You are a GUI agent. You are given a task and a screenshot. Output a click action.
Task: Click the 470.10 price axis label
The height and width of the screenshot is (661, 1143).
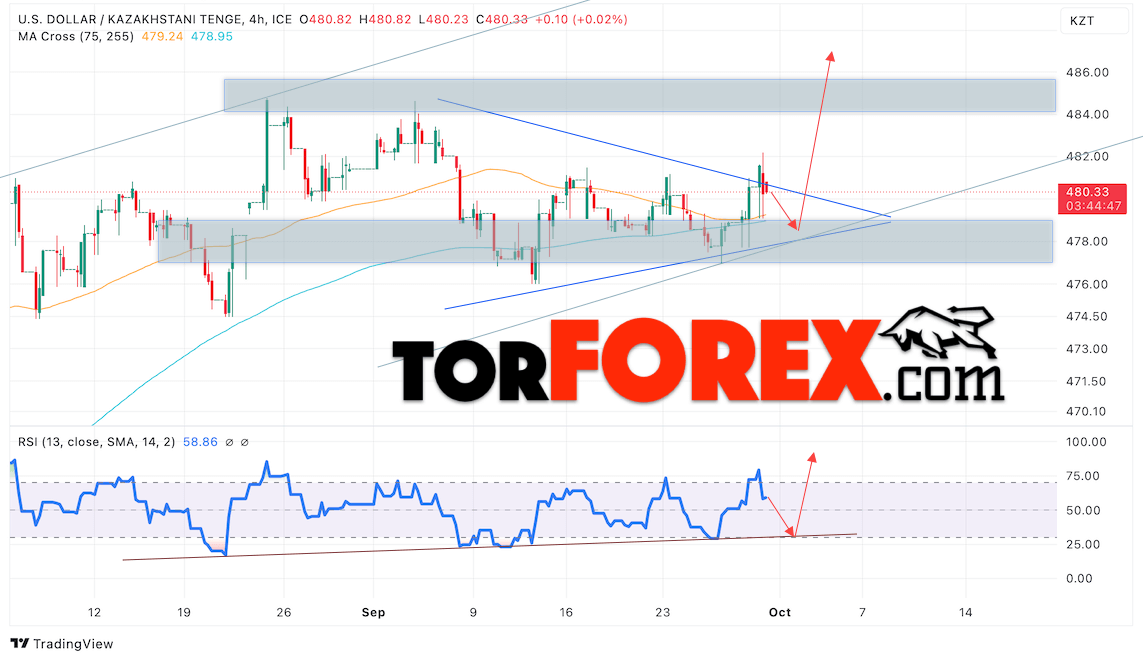click(1085, 412)
